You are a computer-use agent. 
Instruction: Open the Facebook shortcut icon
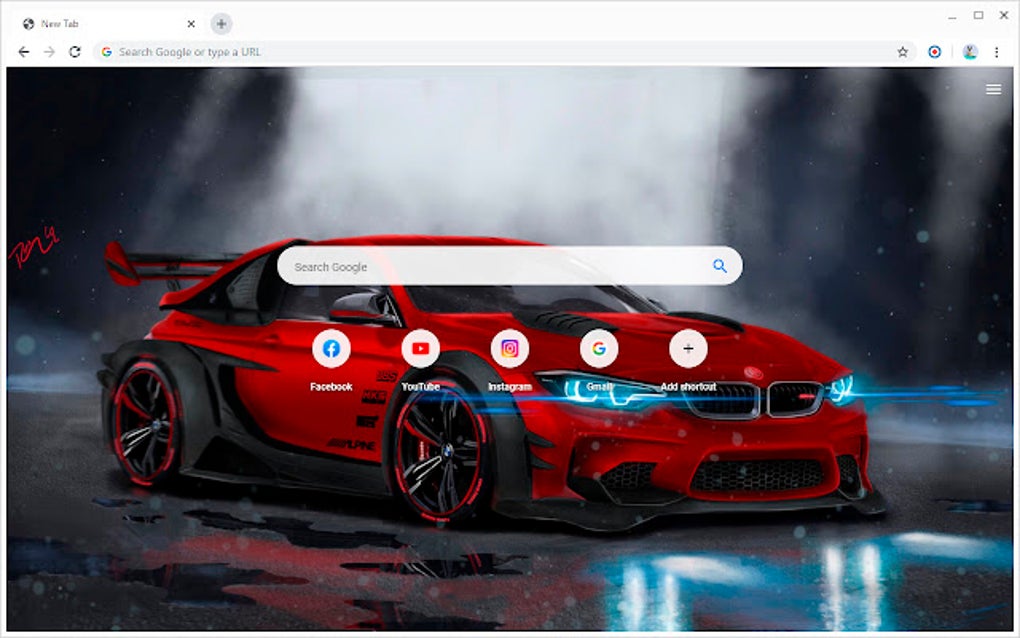331,349
